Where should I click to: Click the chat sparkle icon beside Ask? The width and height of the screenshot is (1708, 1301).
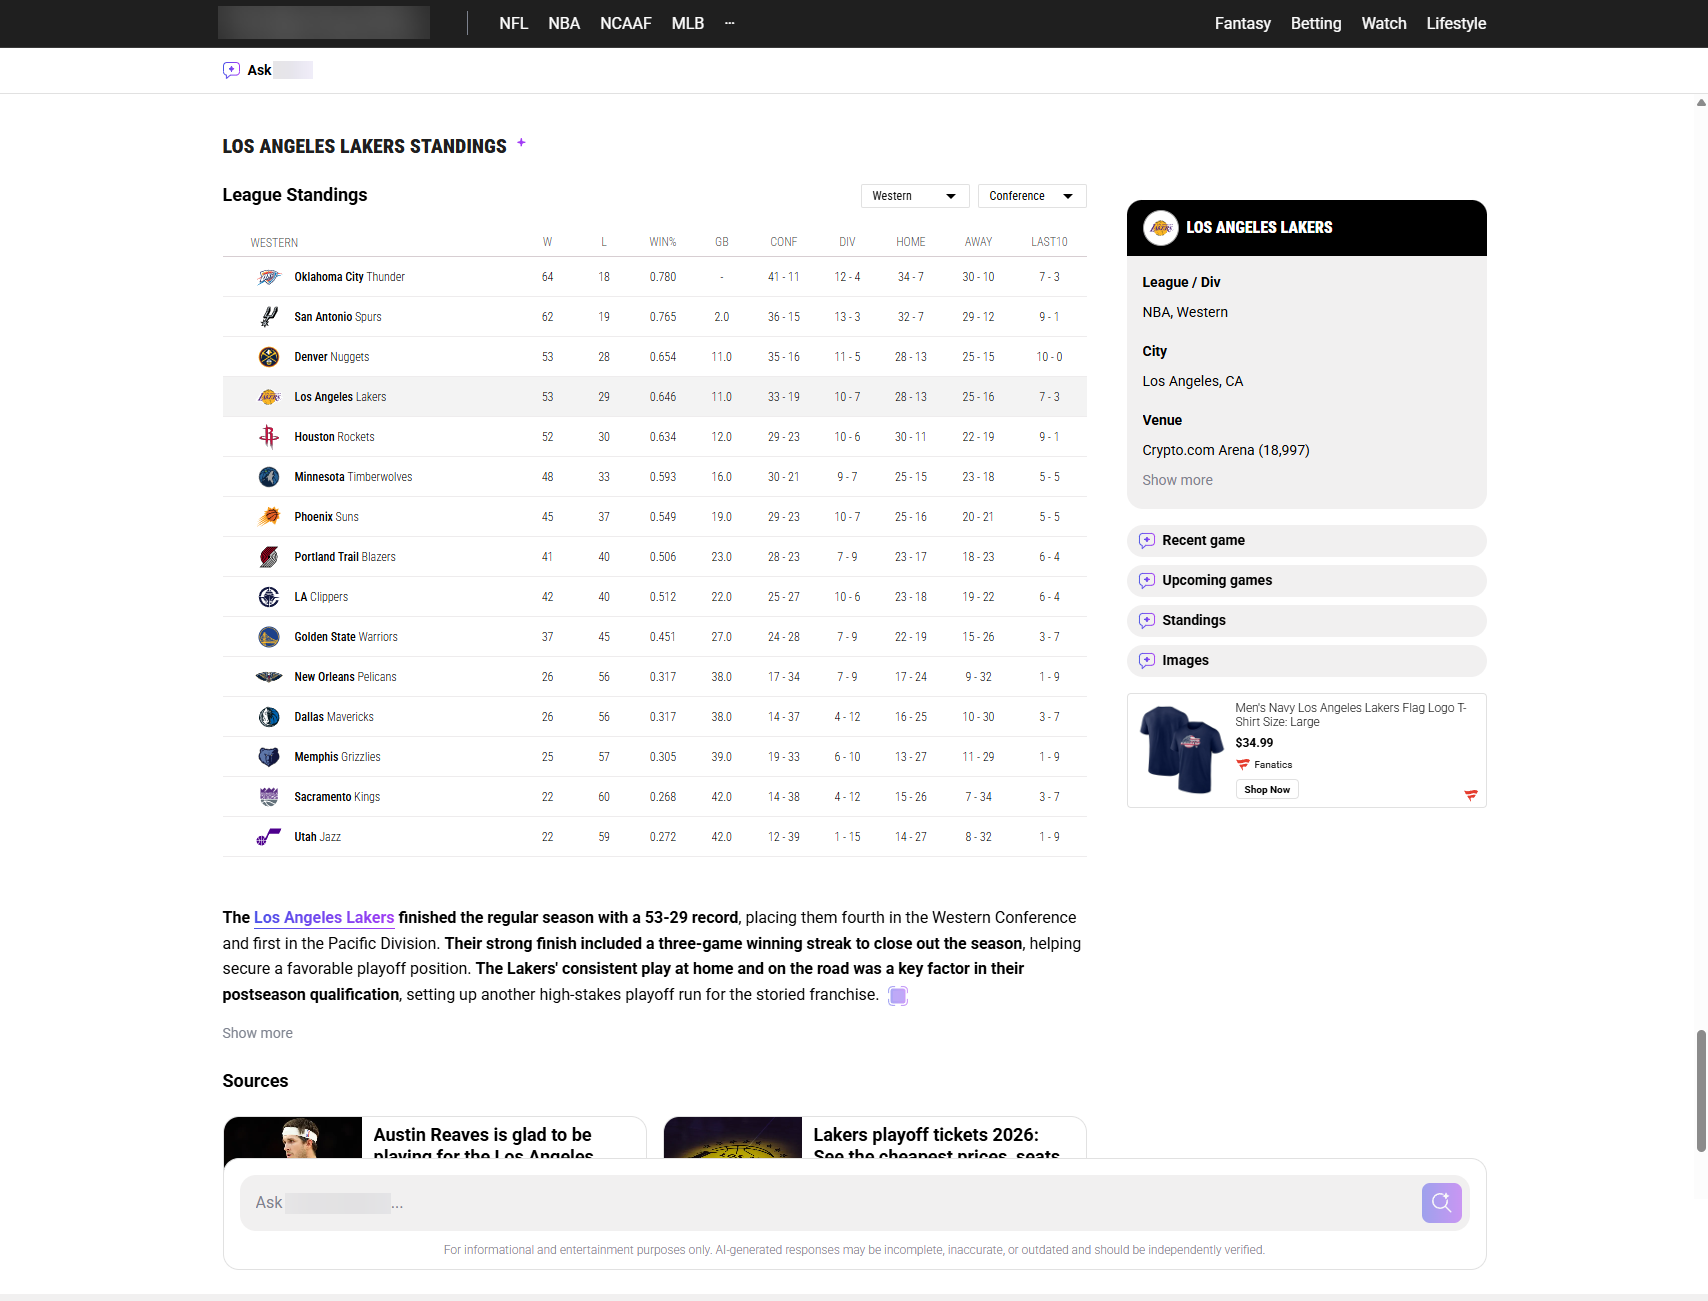pos(231,70)
